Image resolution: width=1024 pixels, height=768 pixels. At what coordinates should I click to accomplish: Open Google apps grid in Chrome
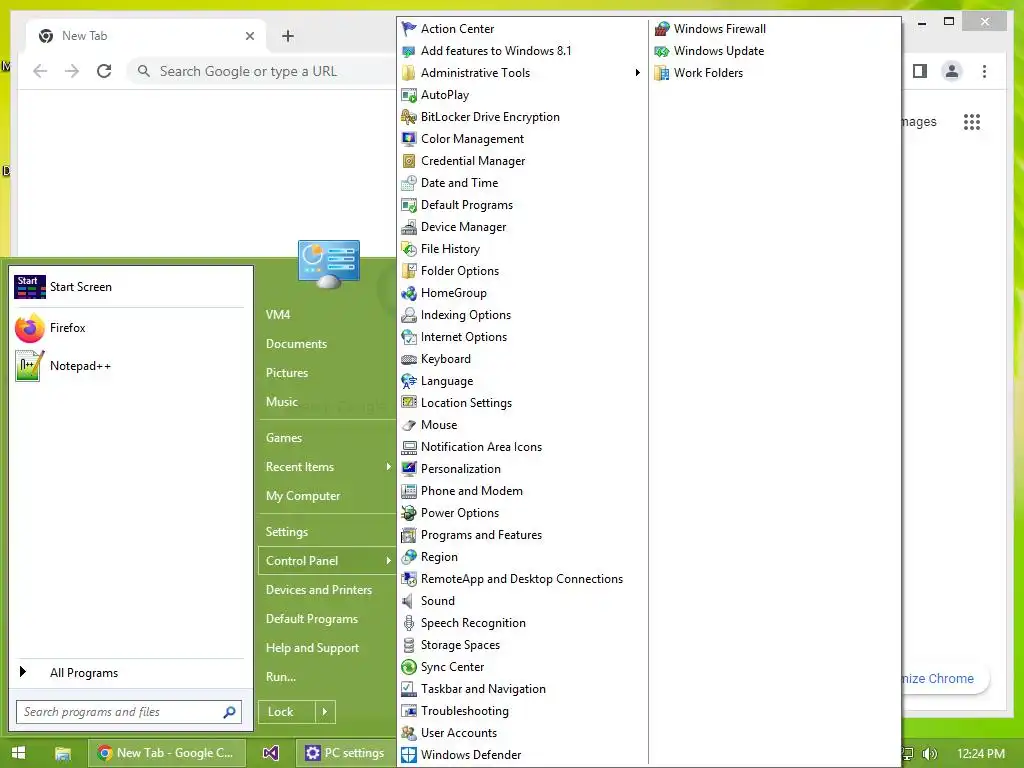coord(972,121)
